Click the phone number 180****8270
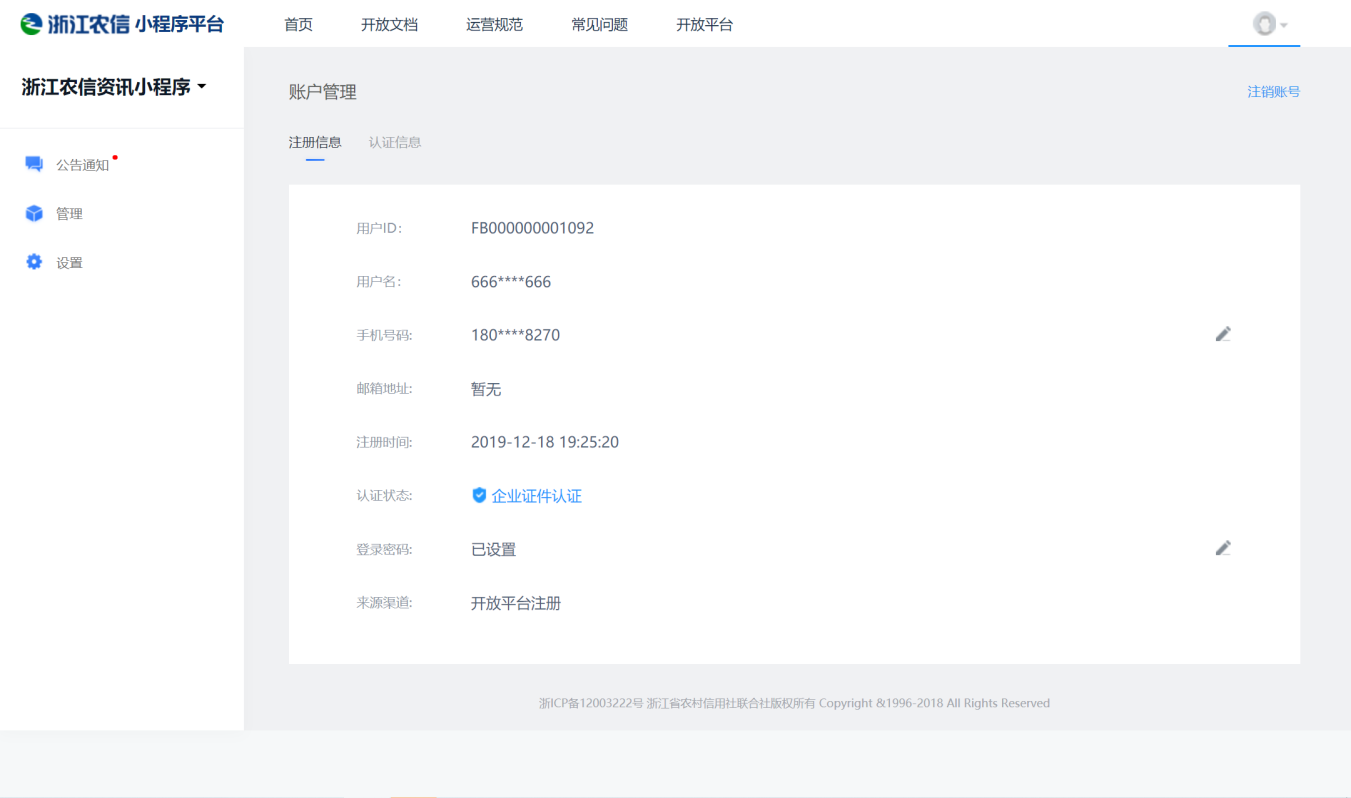 [x=515, y=335]
